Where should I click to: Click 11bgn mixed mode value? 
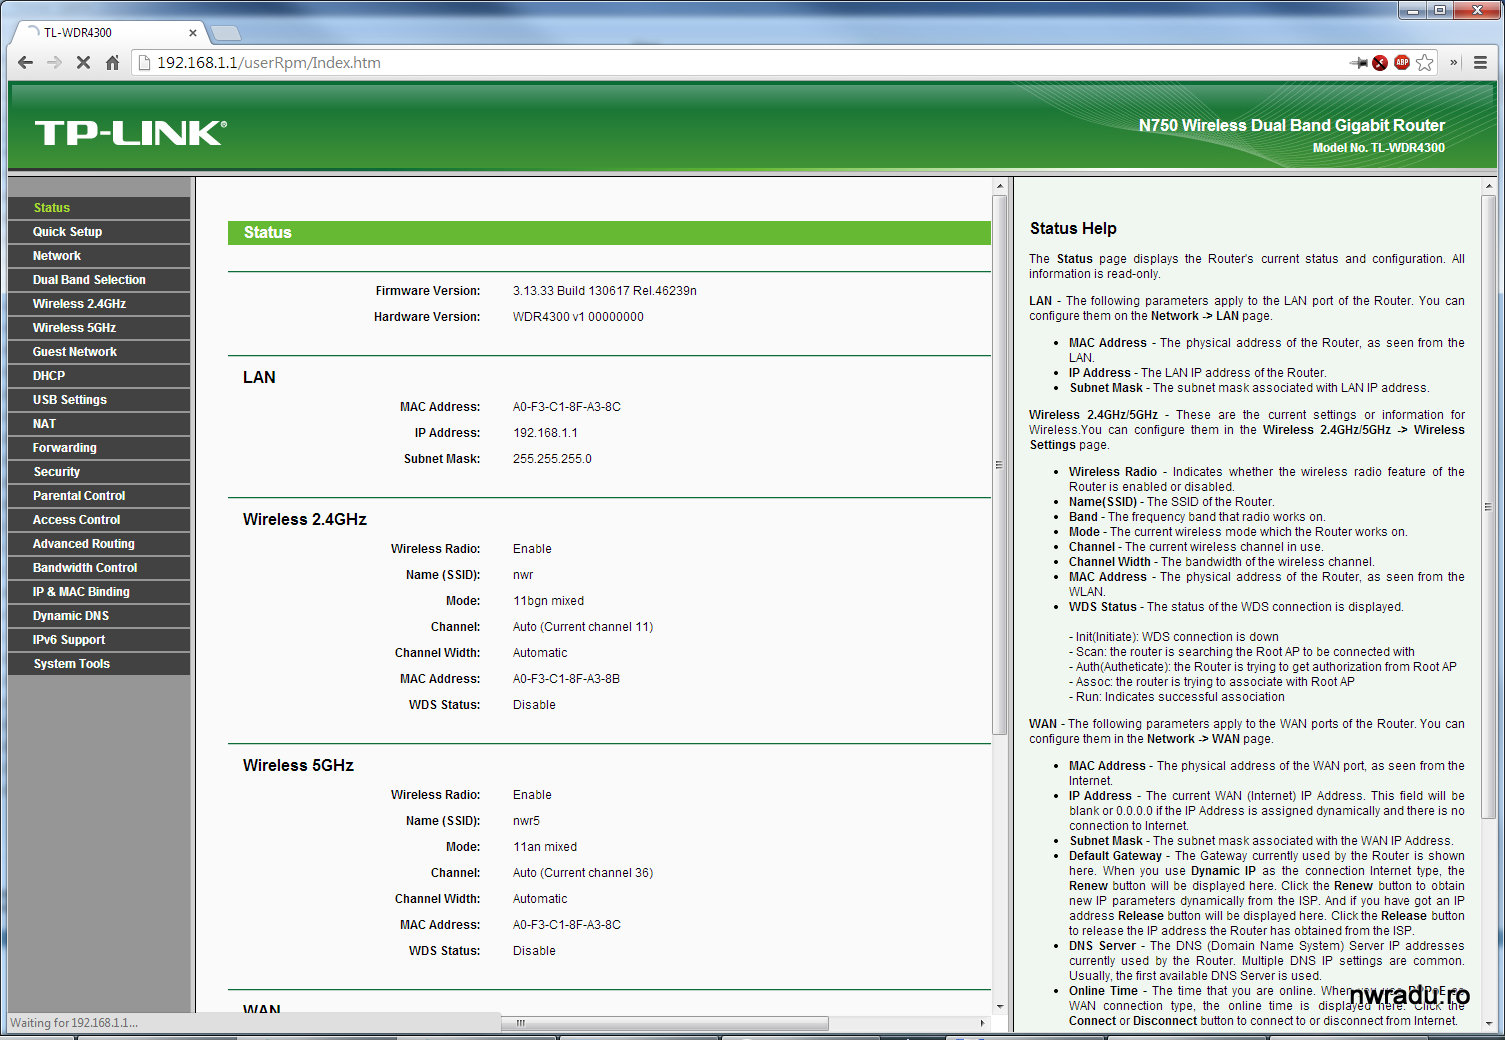click(x=548, y=601)
